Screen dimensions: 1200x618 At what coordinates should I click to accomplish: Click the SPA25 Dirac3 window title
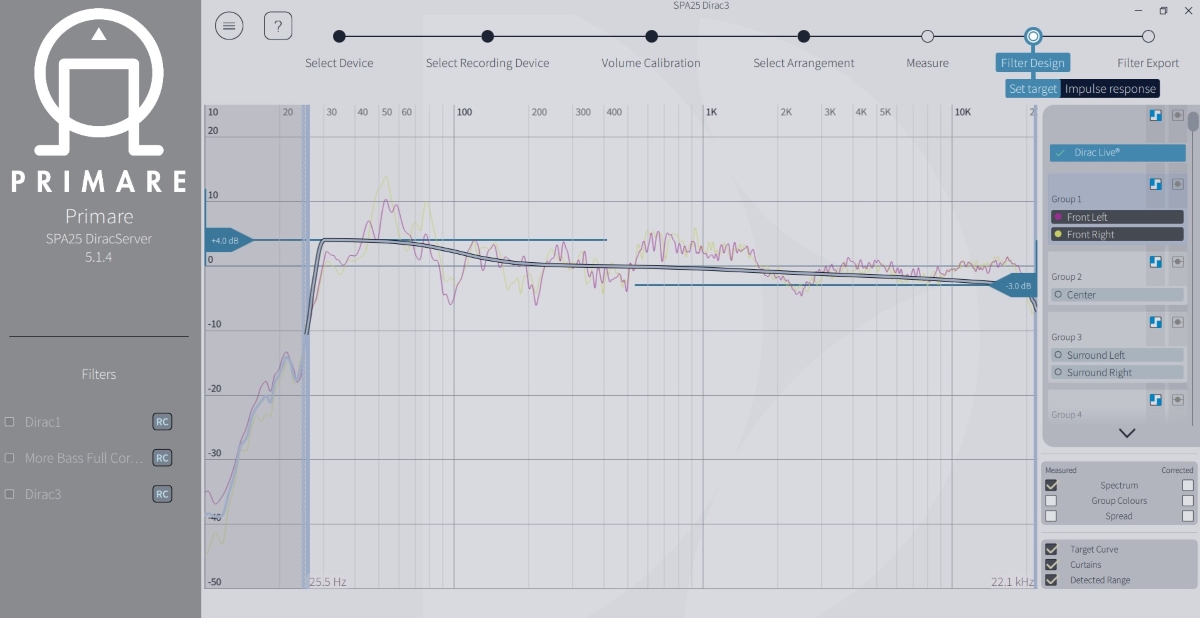coord(699,5)
